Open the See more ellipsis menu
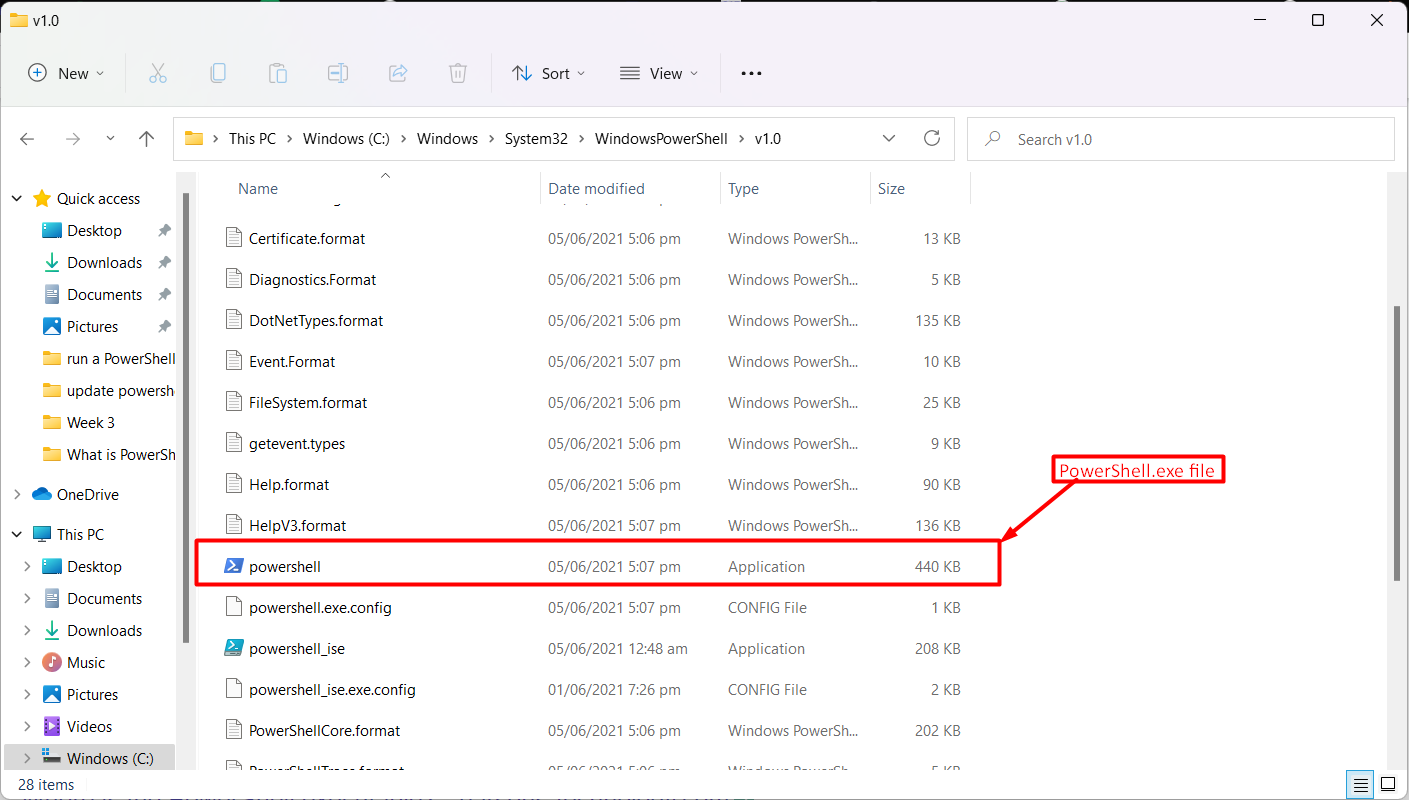This screenshot has height=800, width=1409. coord(751,73)
